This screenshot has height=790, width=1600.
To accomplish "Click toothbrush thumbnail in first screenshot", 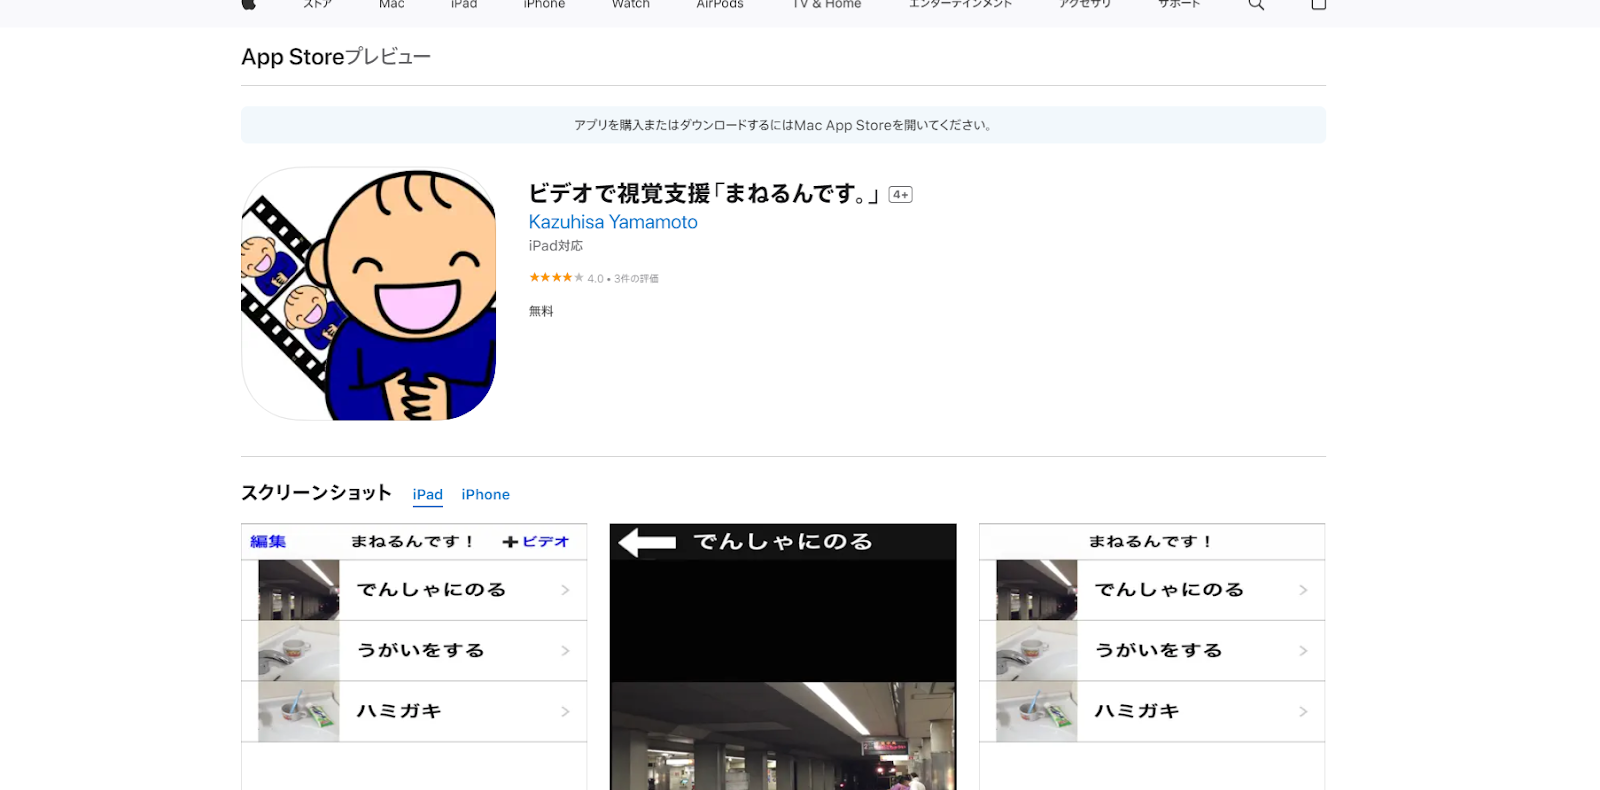I will (299, 712).
